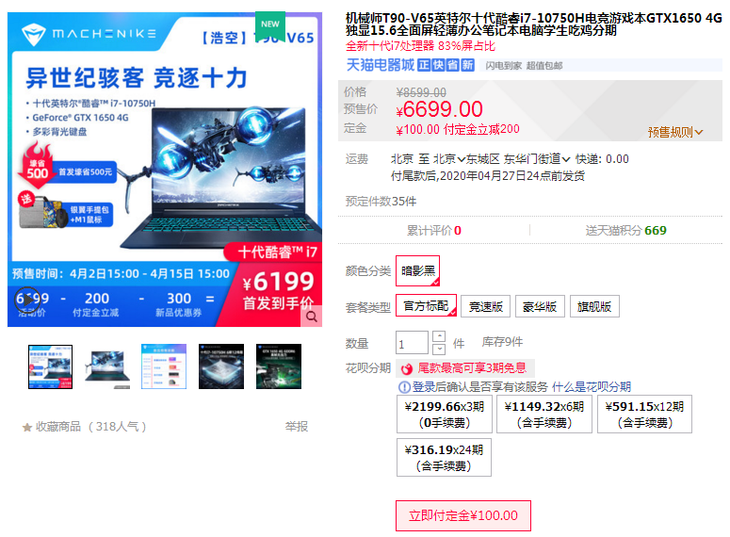
Task: Select the second laptop front view thumbnail
Action: pos(108,367)
